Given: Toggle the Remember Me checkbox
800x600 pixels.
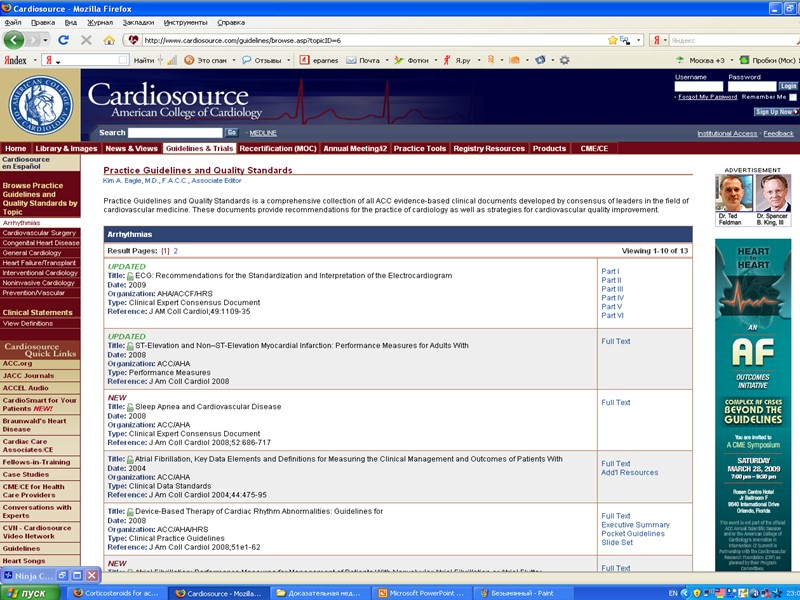Looking at the screenshot, I should [x=792, y=97].
